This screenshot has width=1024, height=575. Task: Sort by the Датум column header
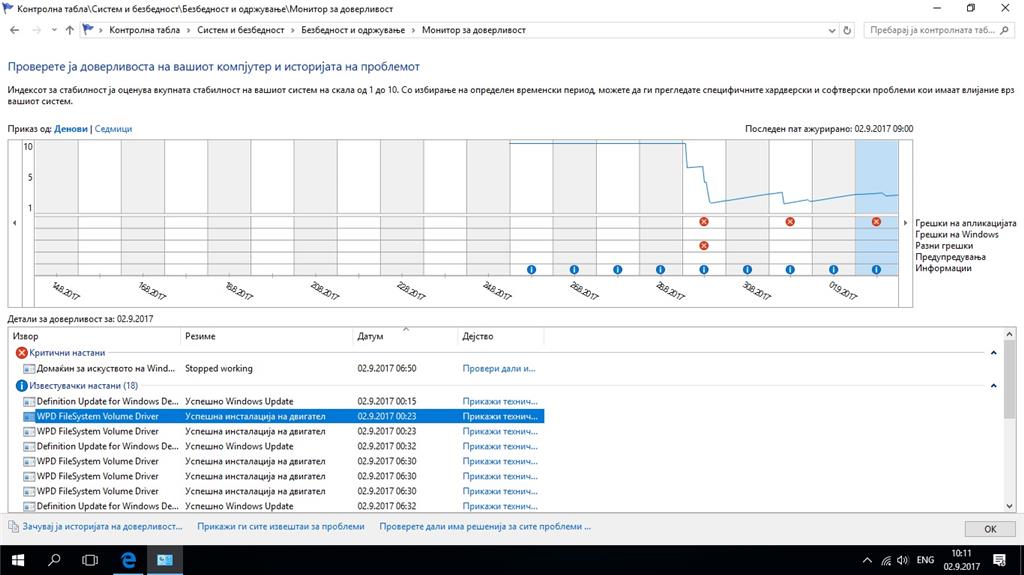[x=405, y=336]
